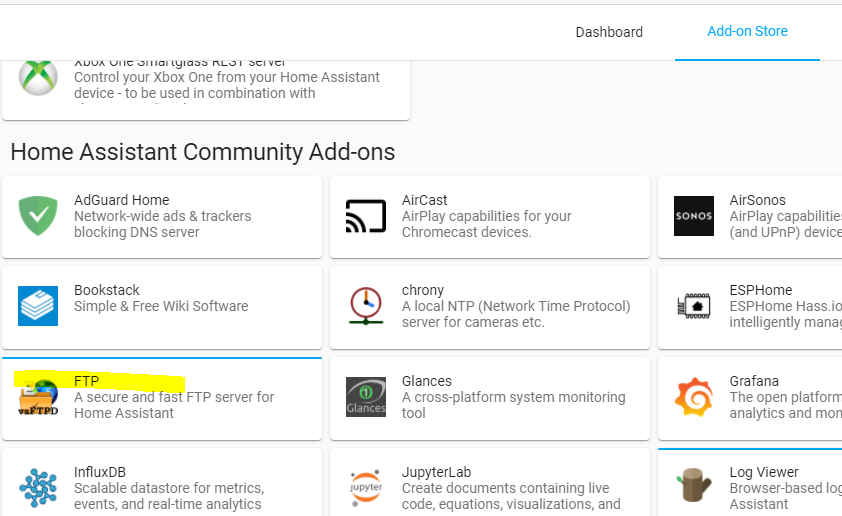
Task: Click the vsFTPD folder icon
Action: click(x=38, y=398)
